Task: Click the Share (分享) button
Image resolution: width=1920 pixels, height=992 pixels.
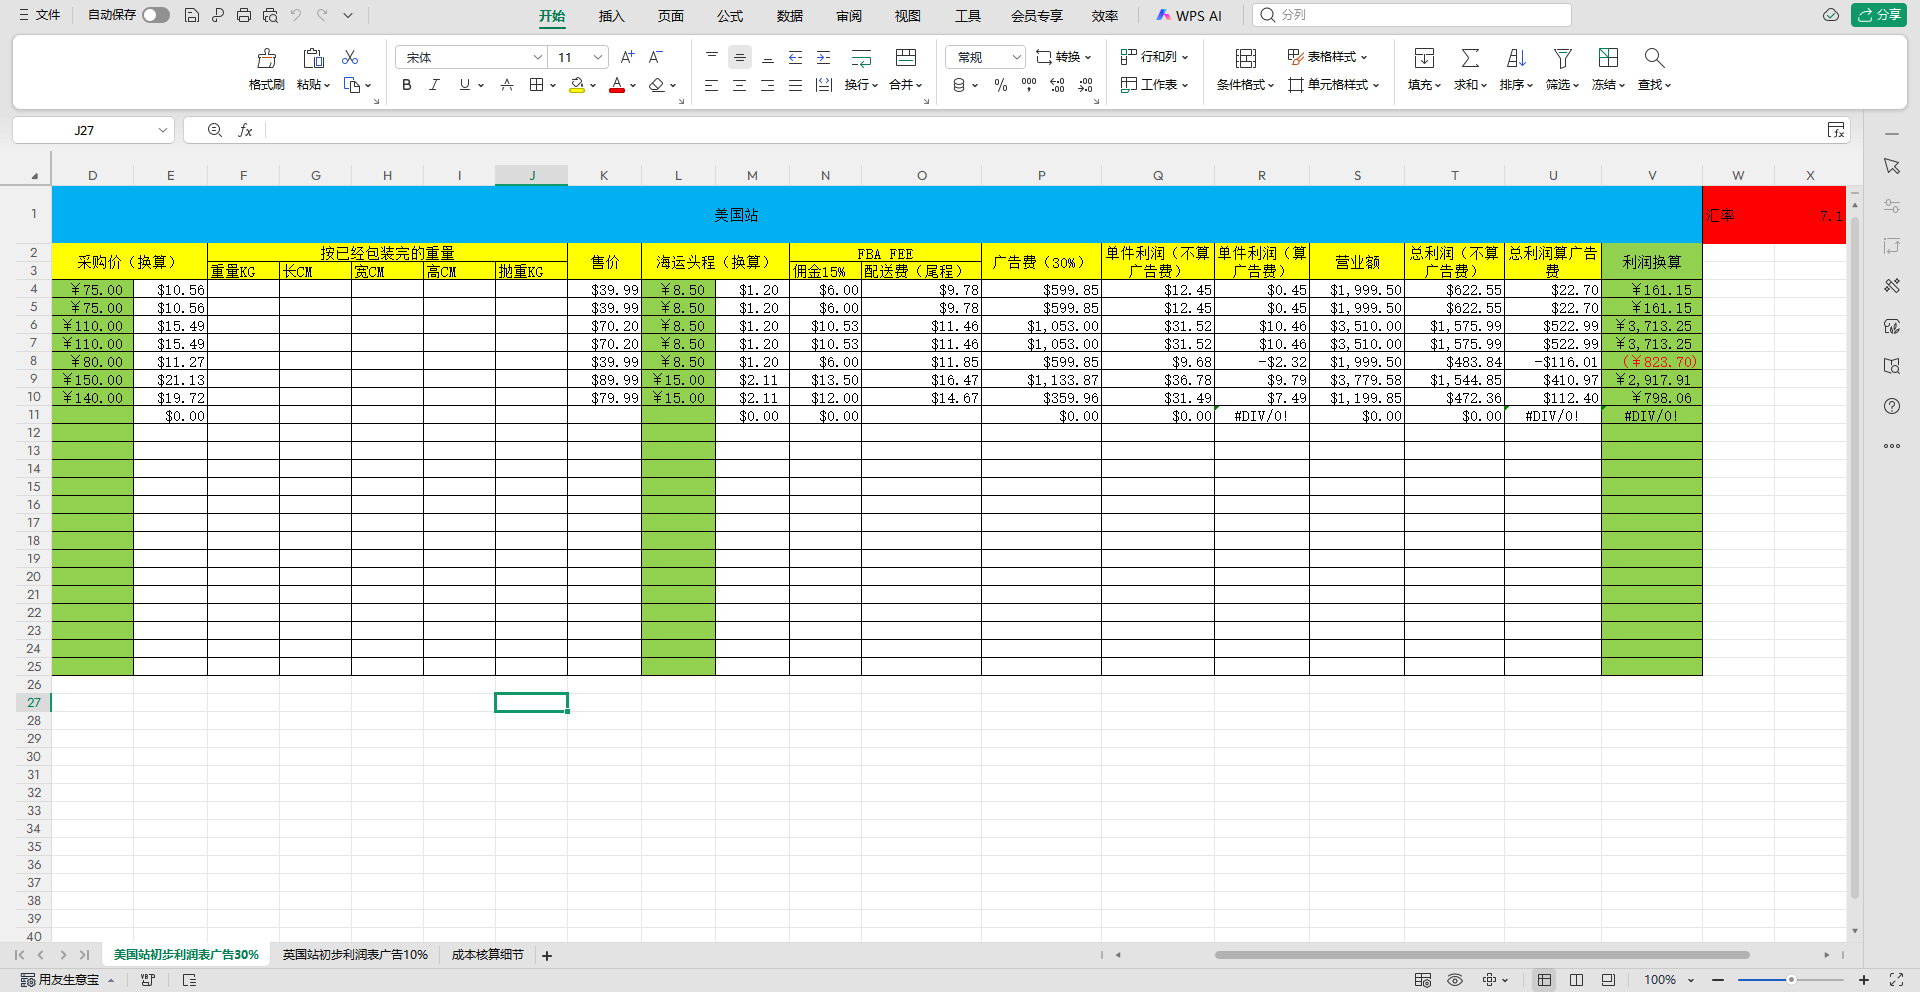Action: 1879,15
